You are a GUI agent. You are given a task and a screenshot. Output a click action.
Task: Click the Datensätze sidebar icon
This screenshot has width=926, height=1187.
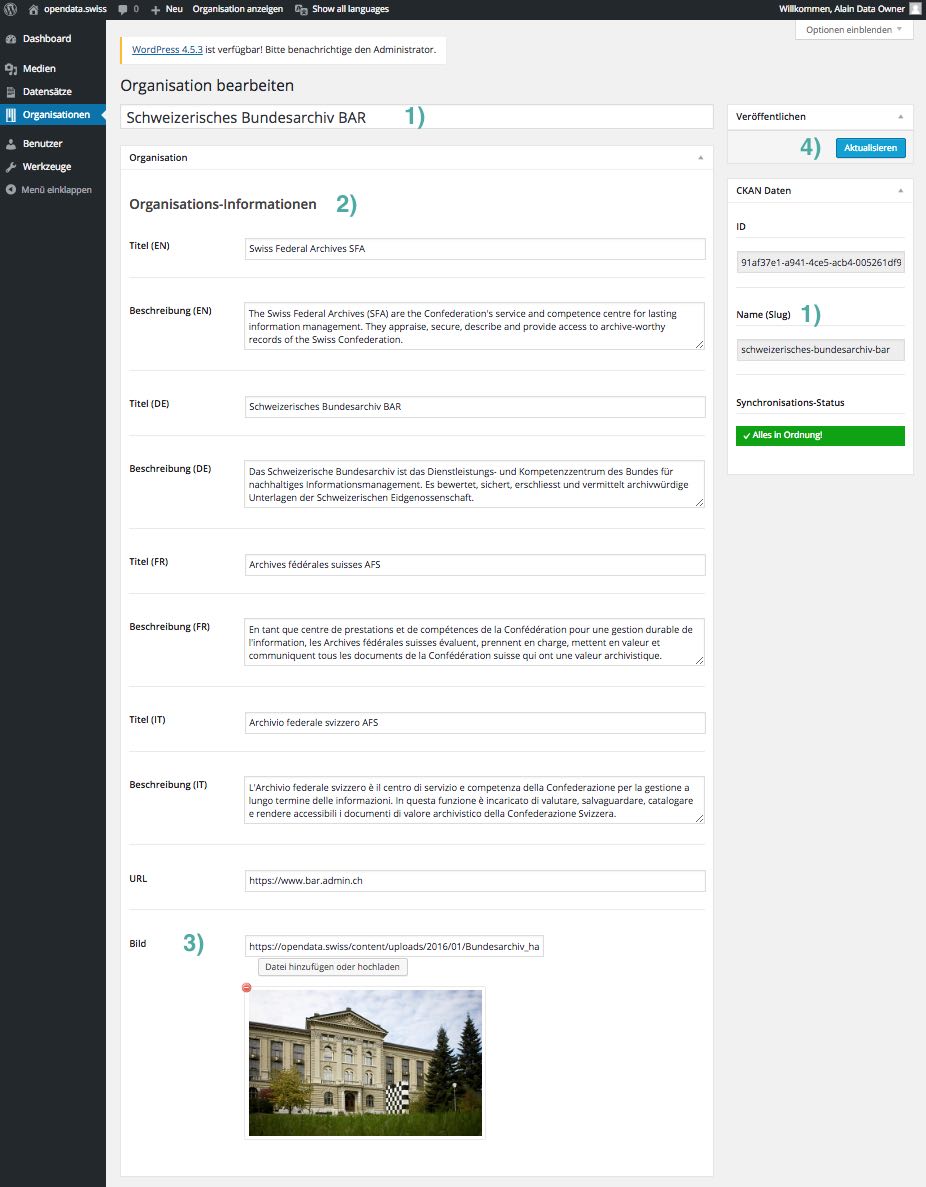pyautogui.click(x=11, y=92)
